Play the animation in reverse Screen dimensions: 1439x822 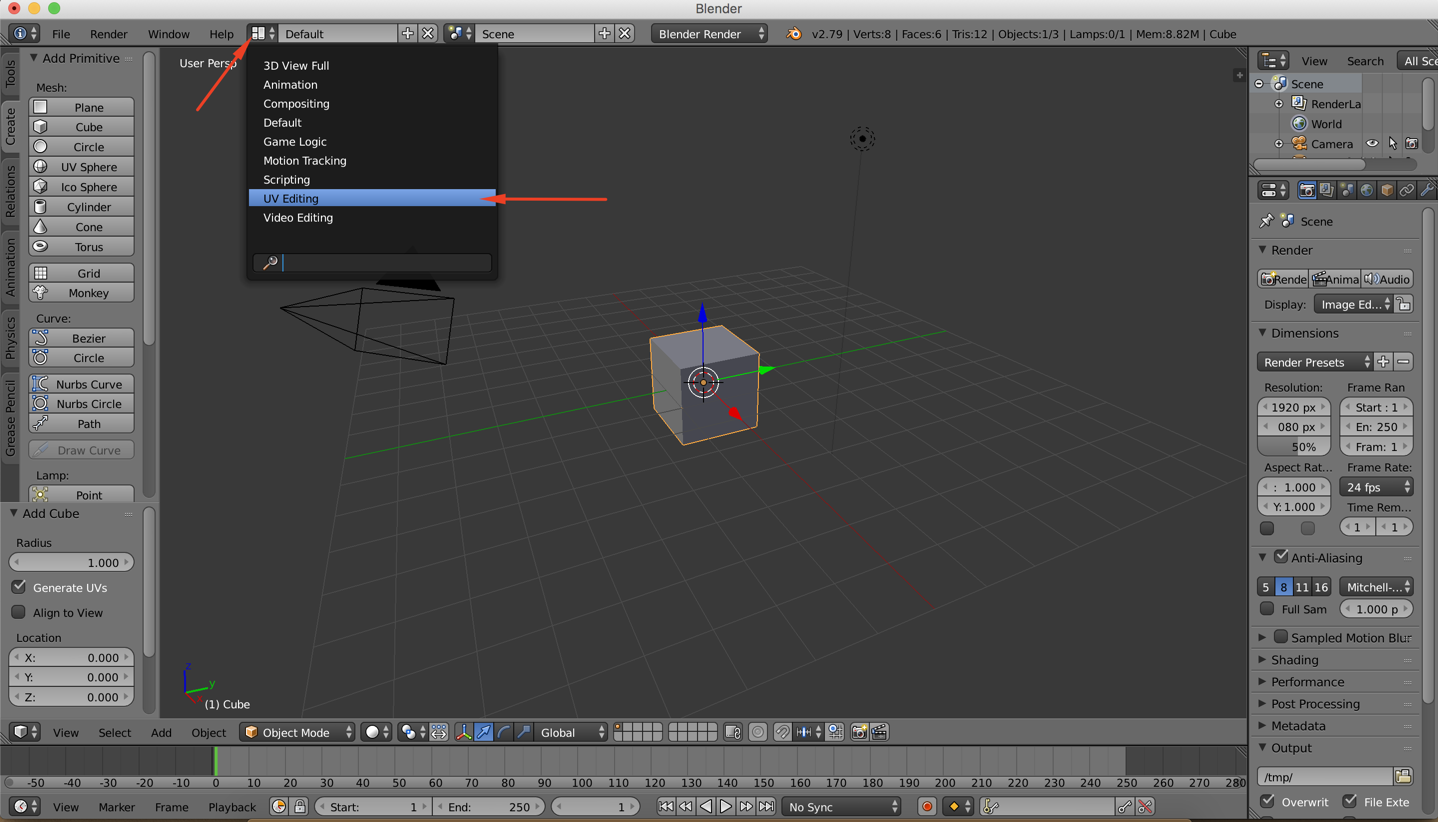706,806
